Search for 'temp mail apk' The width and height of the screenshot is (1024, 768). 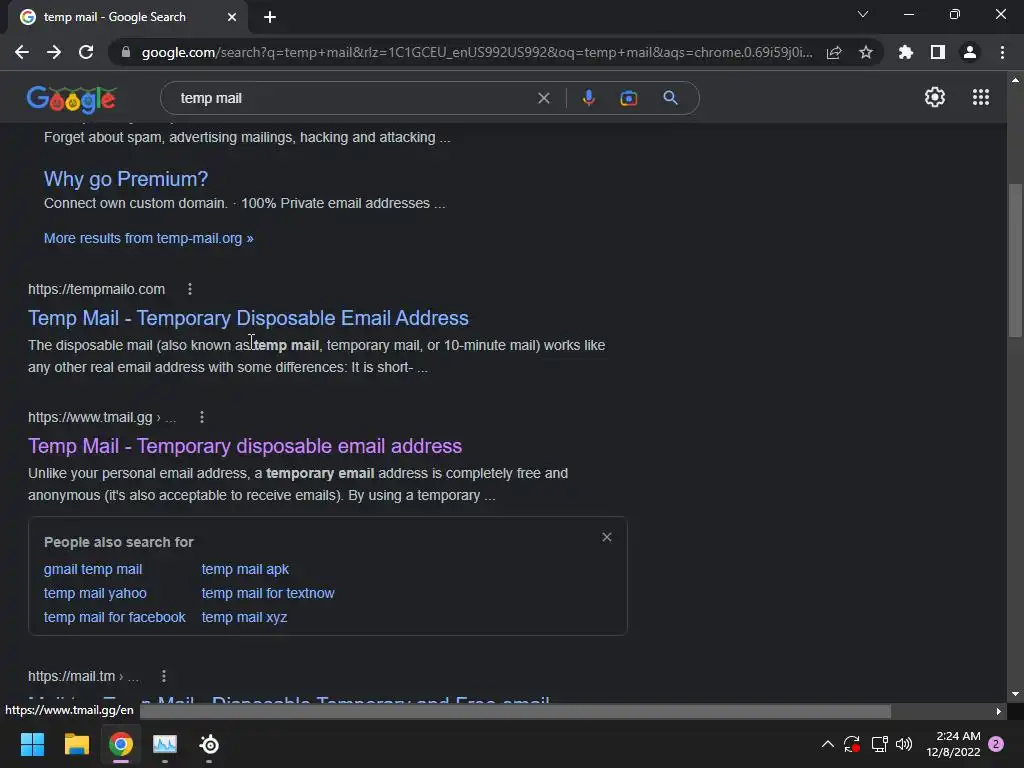(x=245, y=569)
